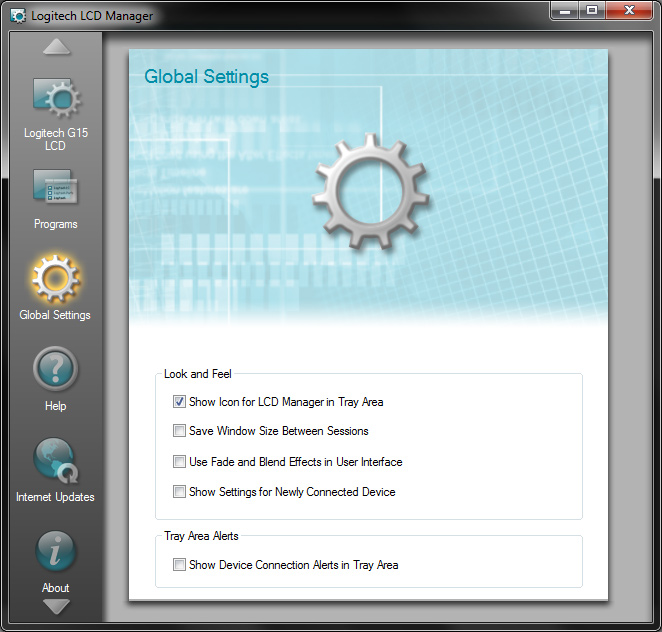Viewport: 662px width, 632px height.
Task: Click the Help label in sidebar
Action: [x=55, y=406]
